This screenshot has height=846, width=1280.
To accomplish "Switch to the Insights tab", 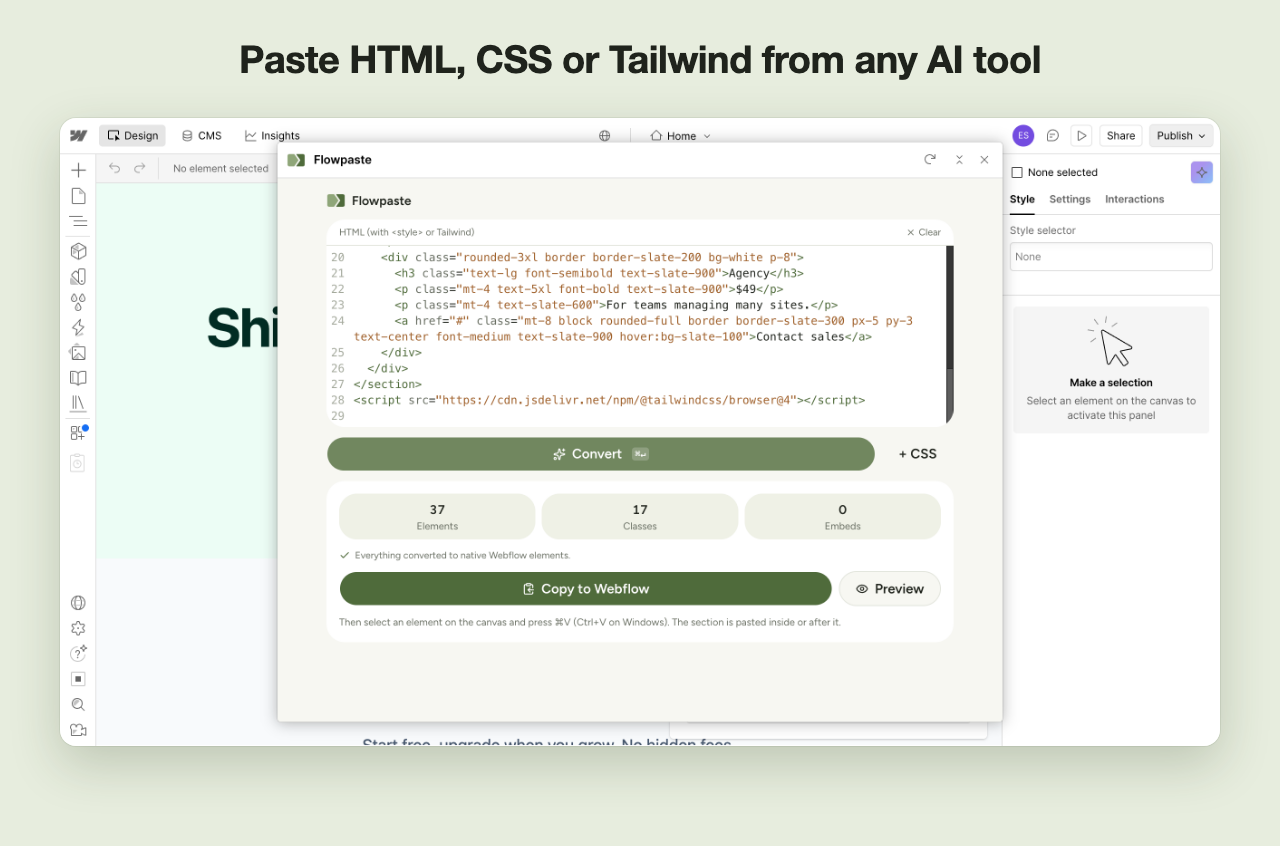I will 272,136.
